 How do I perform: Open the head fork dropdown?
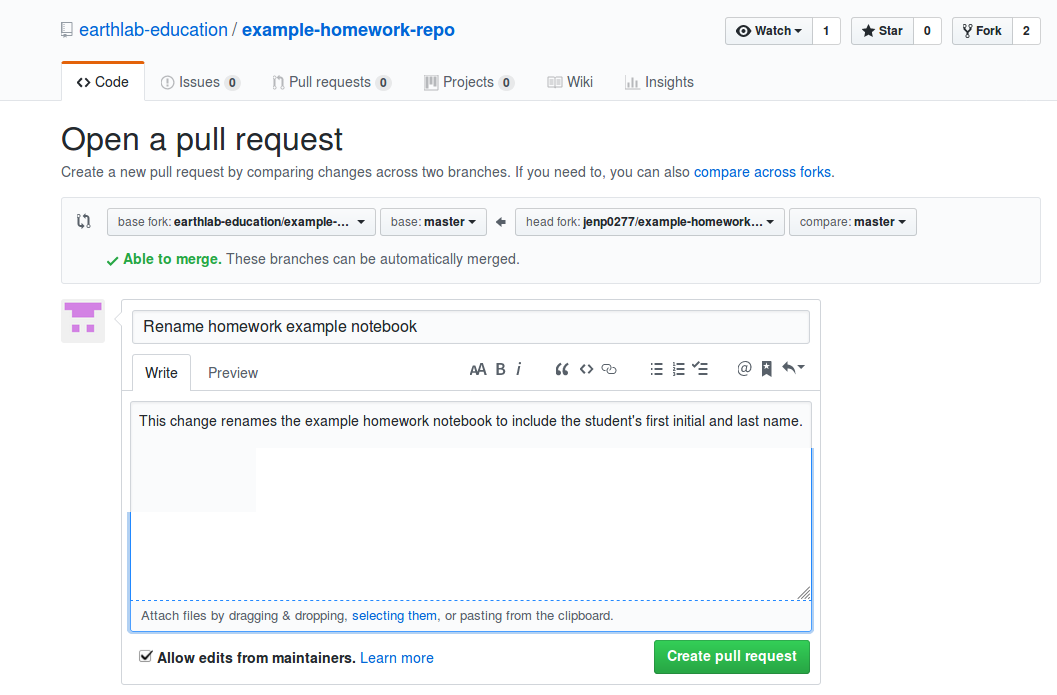(x=650, y=222)
